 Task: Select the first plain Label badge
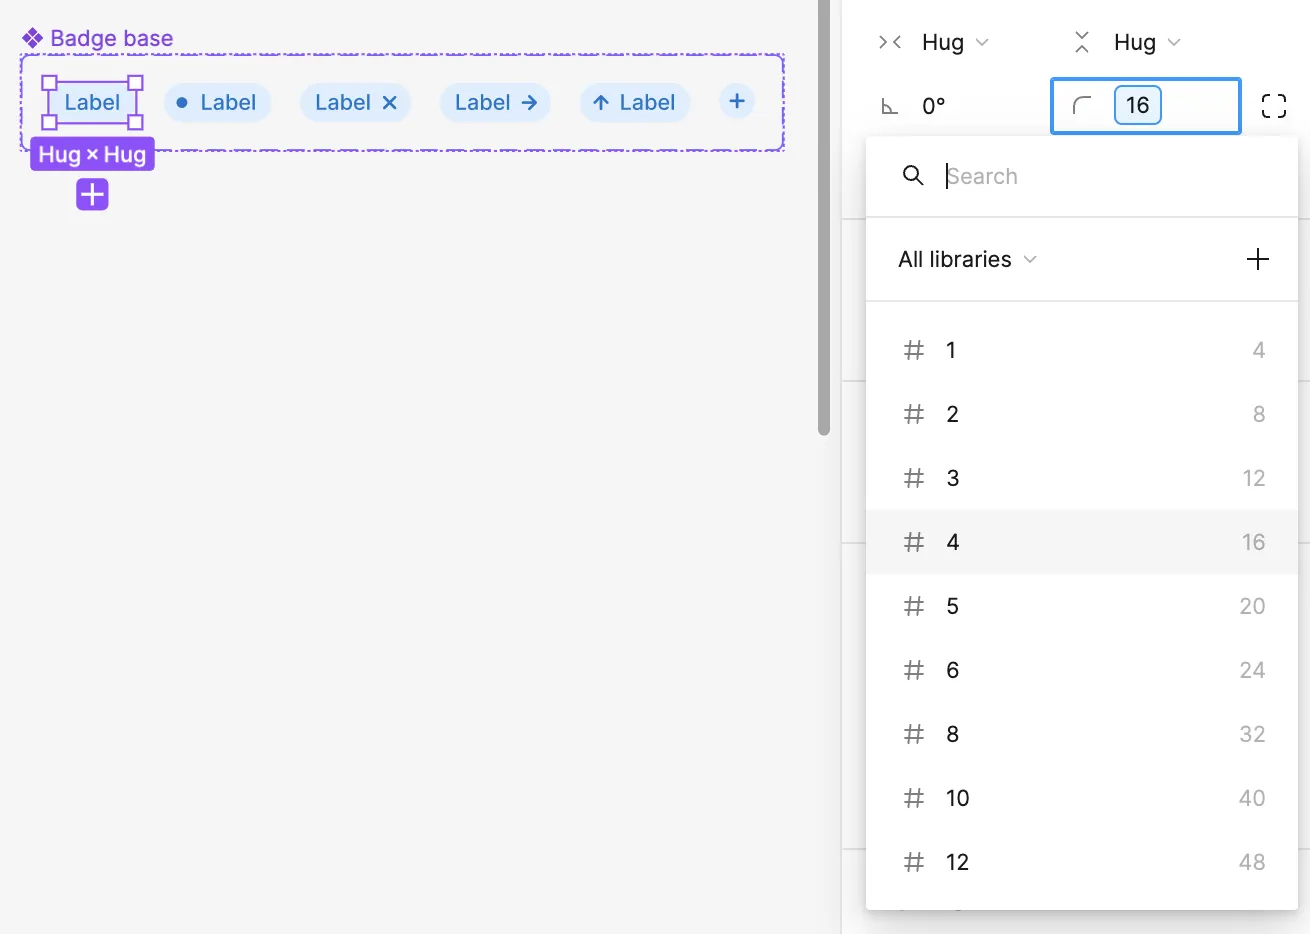click(x=92, y=102)
